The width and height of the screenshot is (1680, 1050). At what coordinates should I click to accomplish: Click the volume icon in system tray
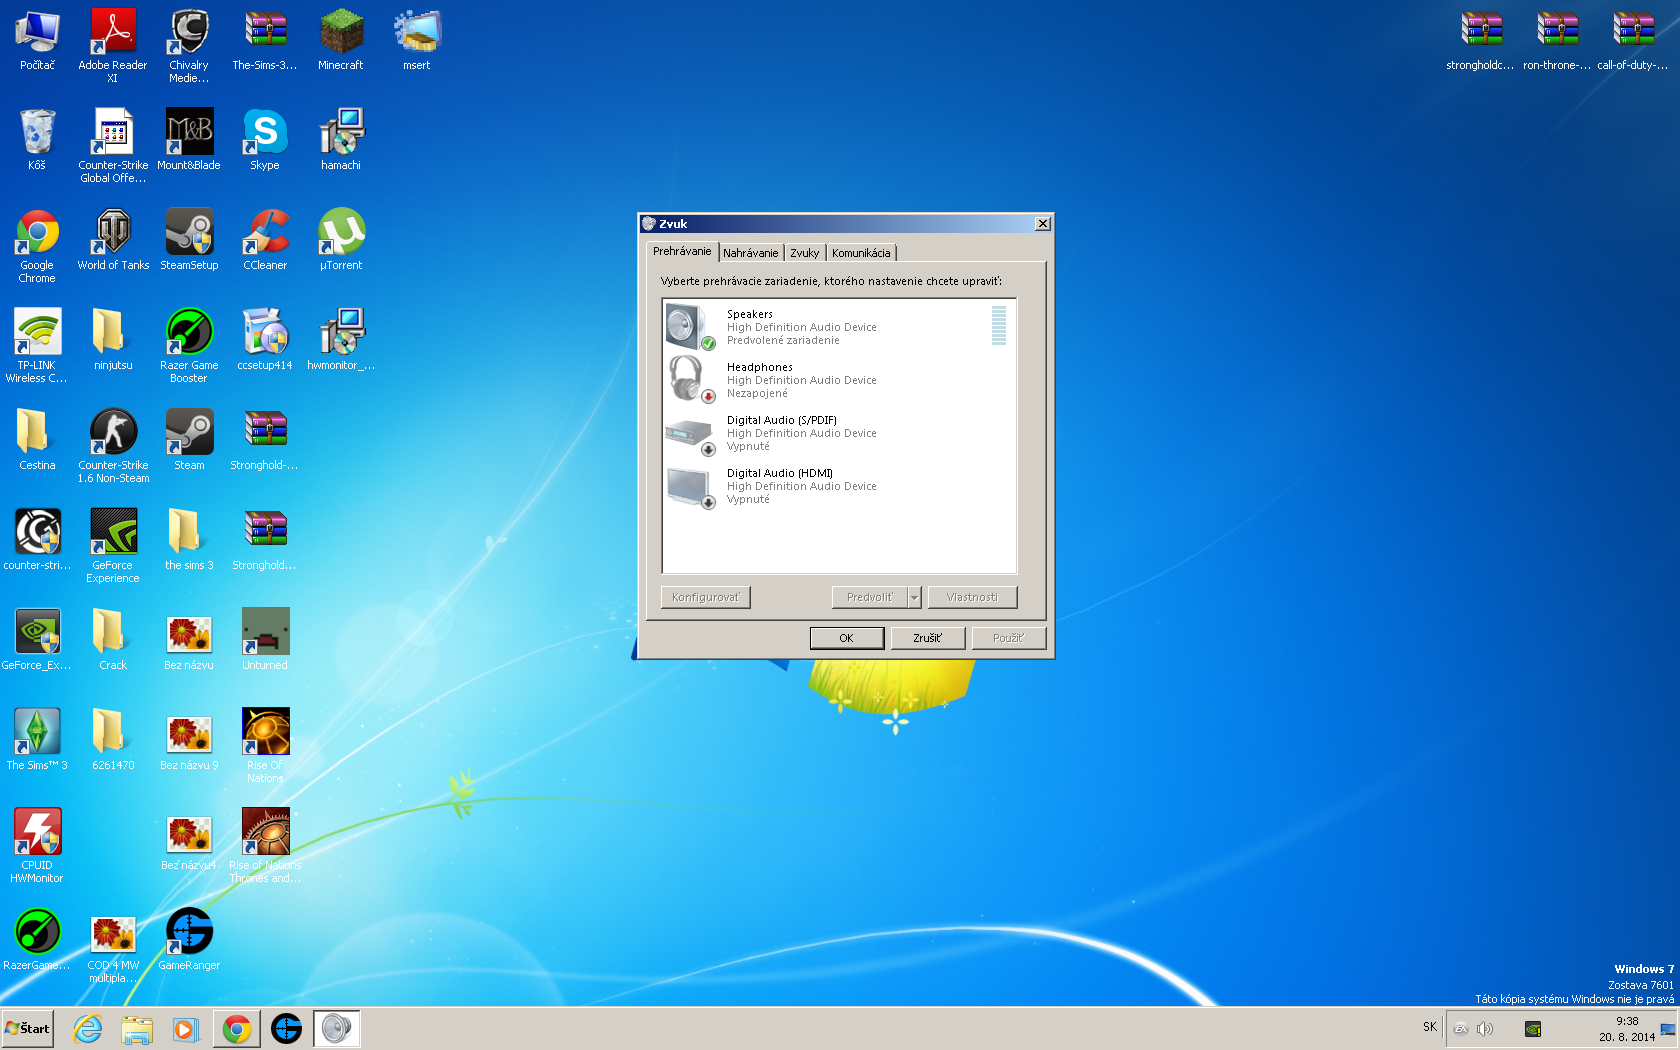click(1485, 1029)
